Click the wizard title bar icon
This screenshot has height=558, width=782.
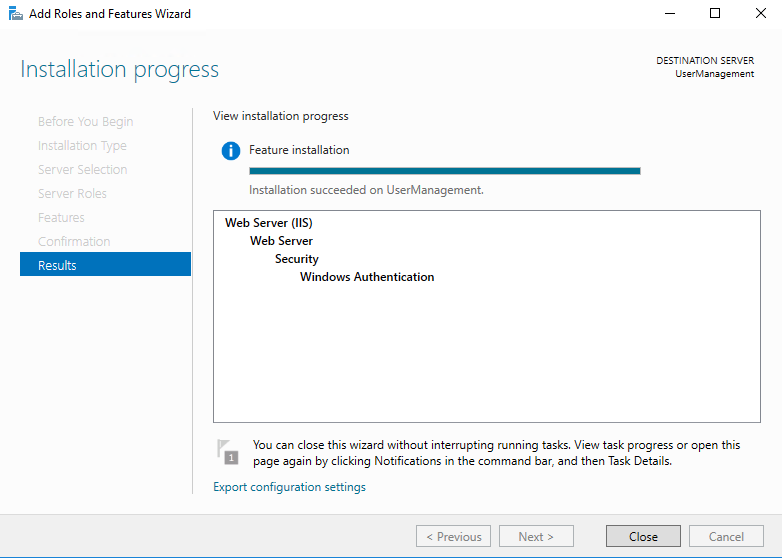pyautogui.click(x=15, y=13)
